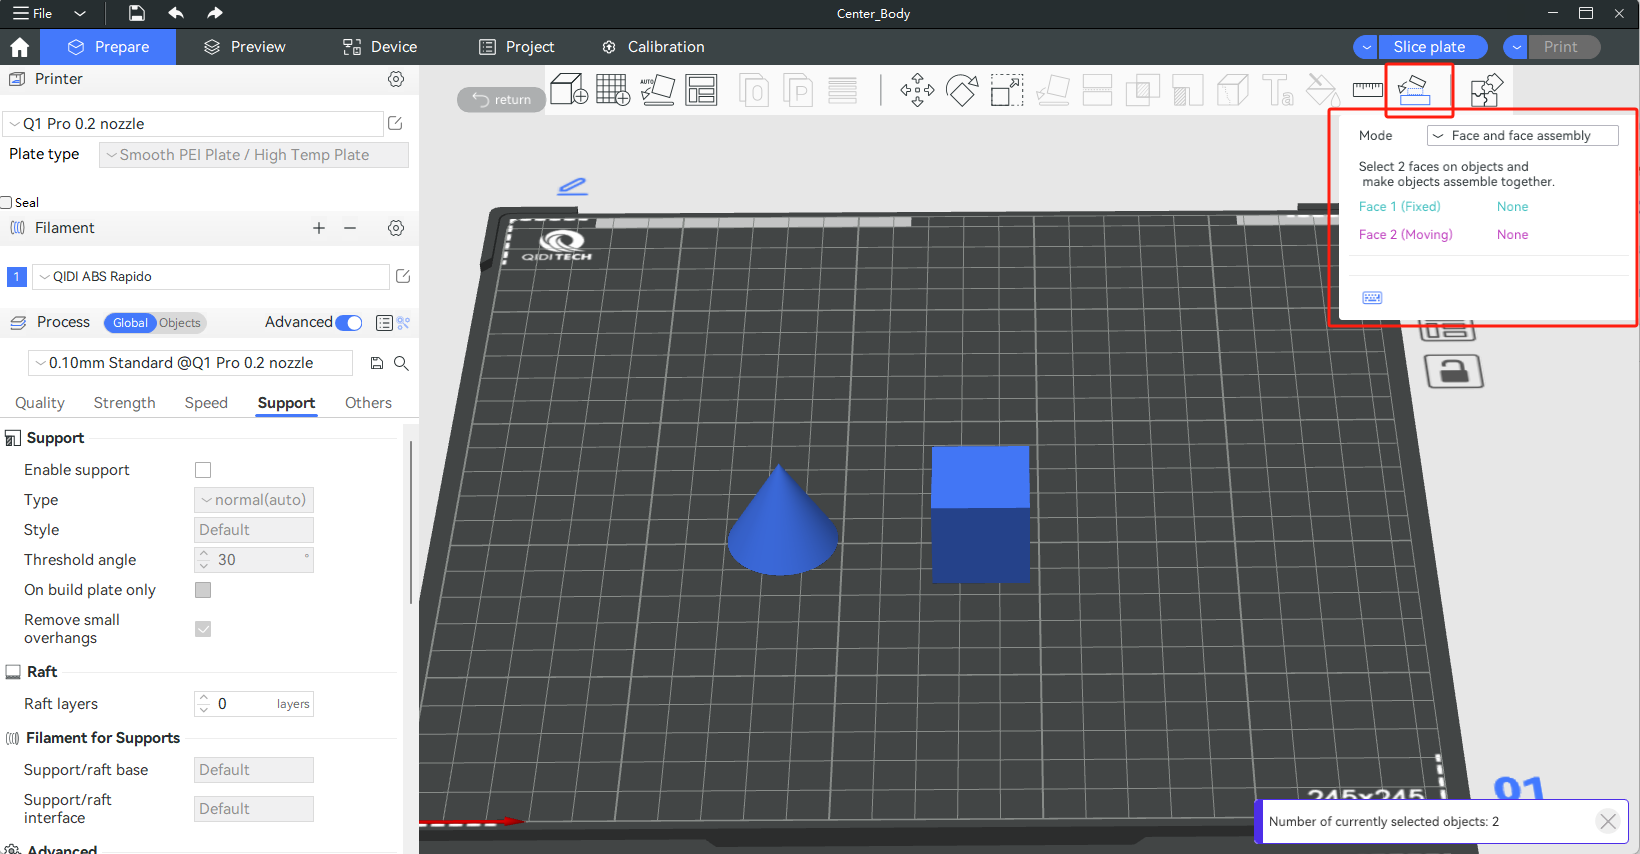Select the Move tool
The image size is (1640, 854).
917,91
